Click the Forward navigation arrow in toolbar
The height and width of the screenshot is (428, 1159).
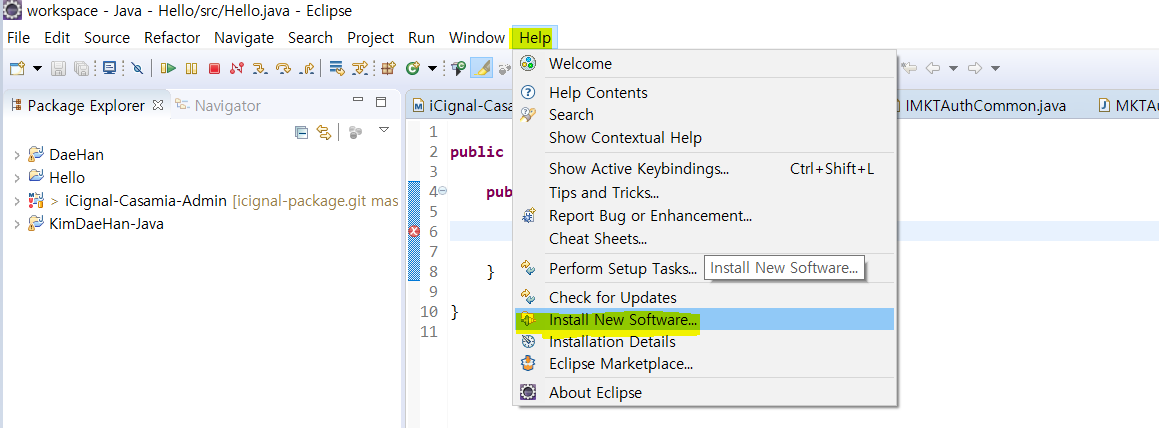coord(975,68)
